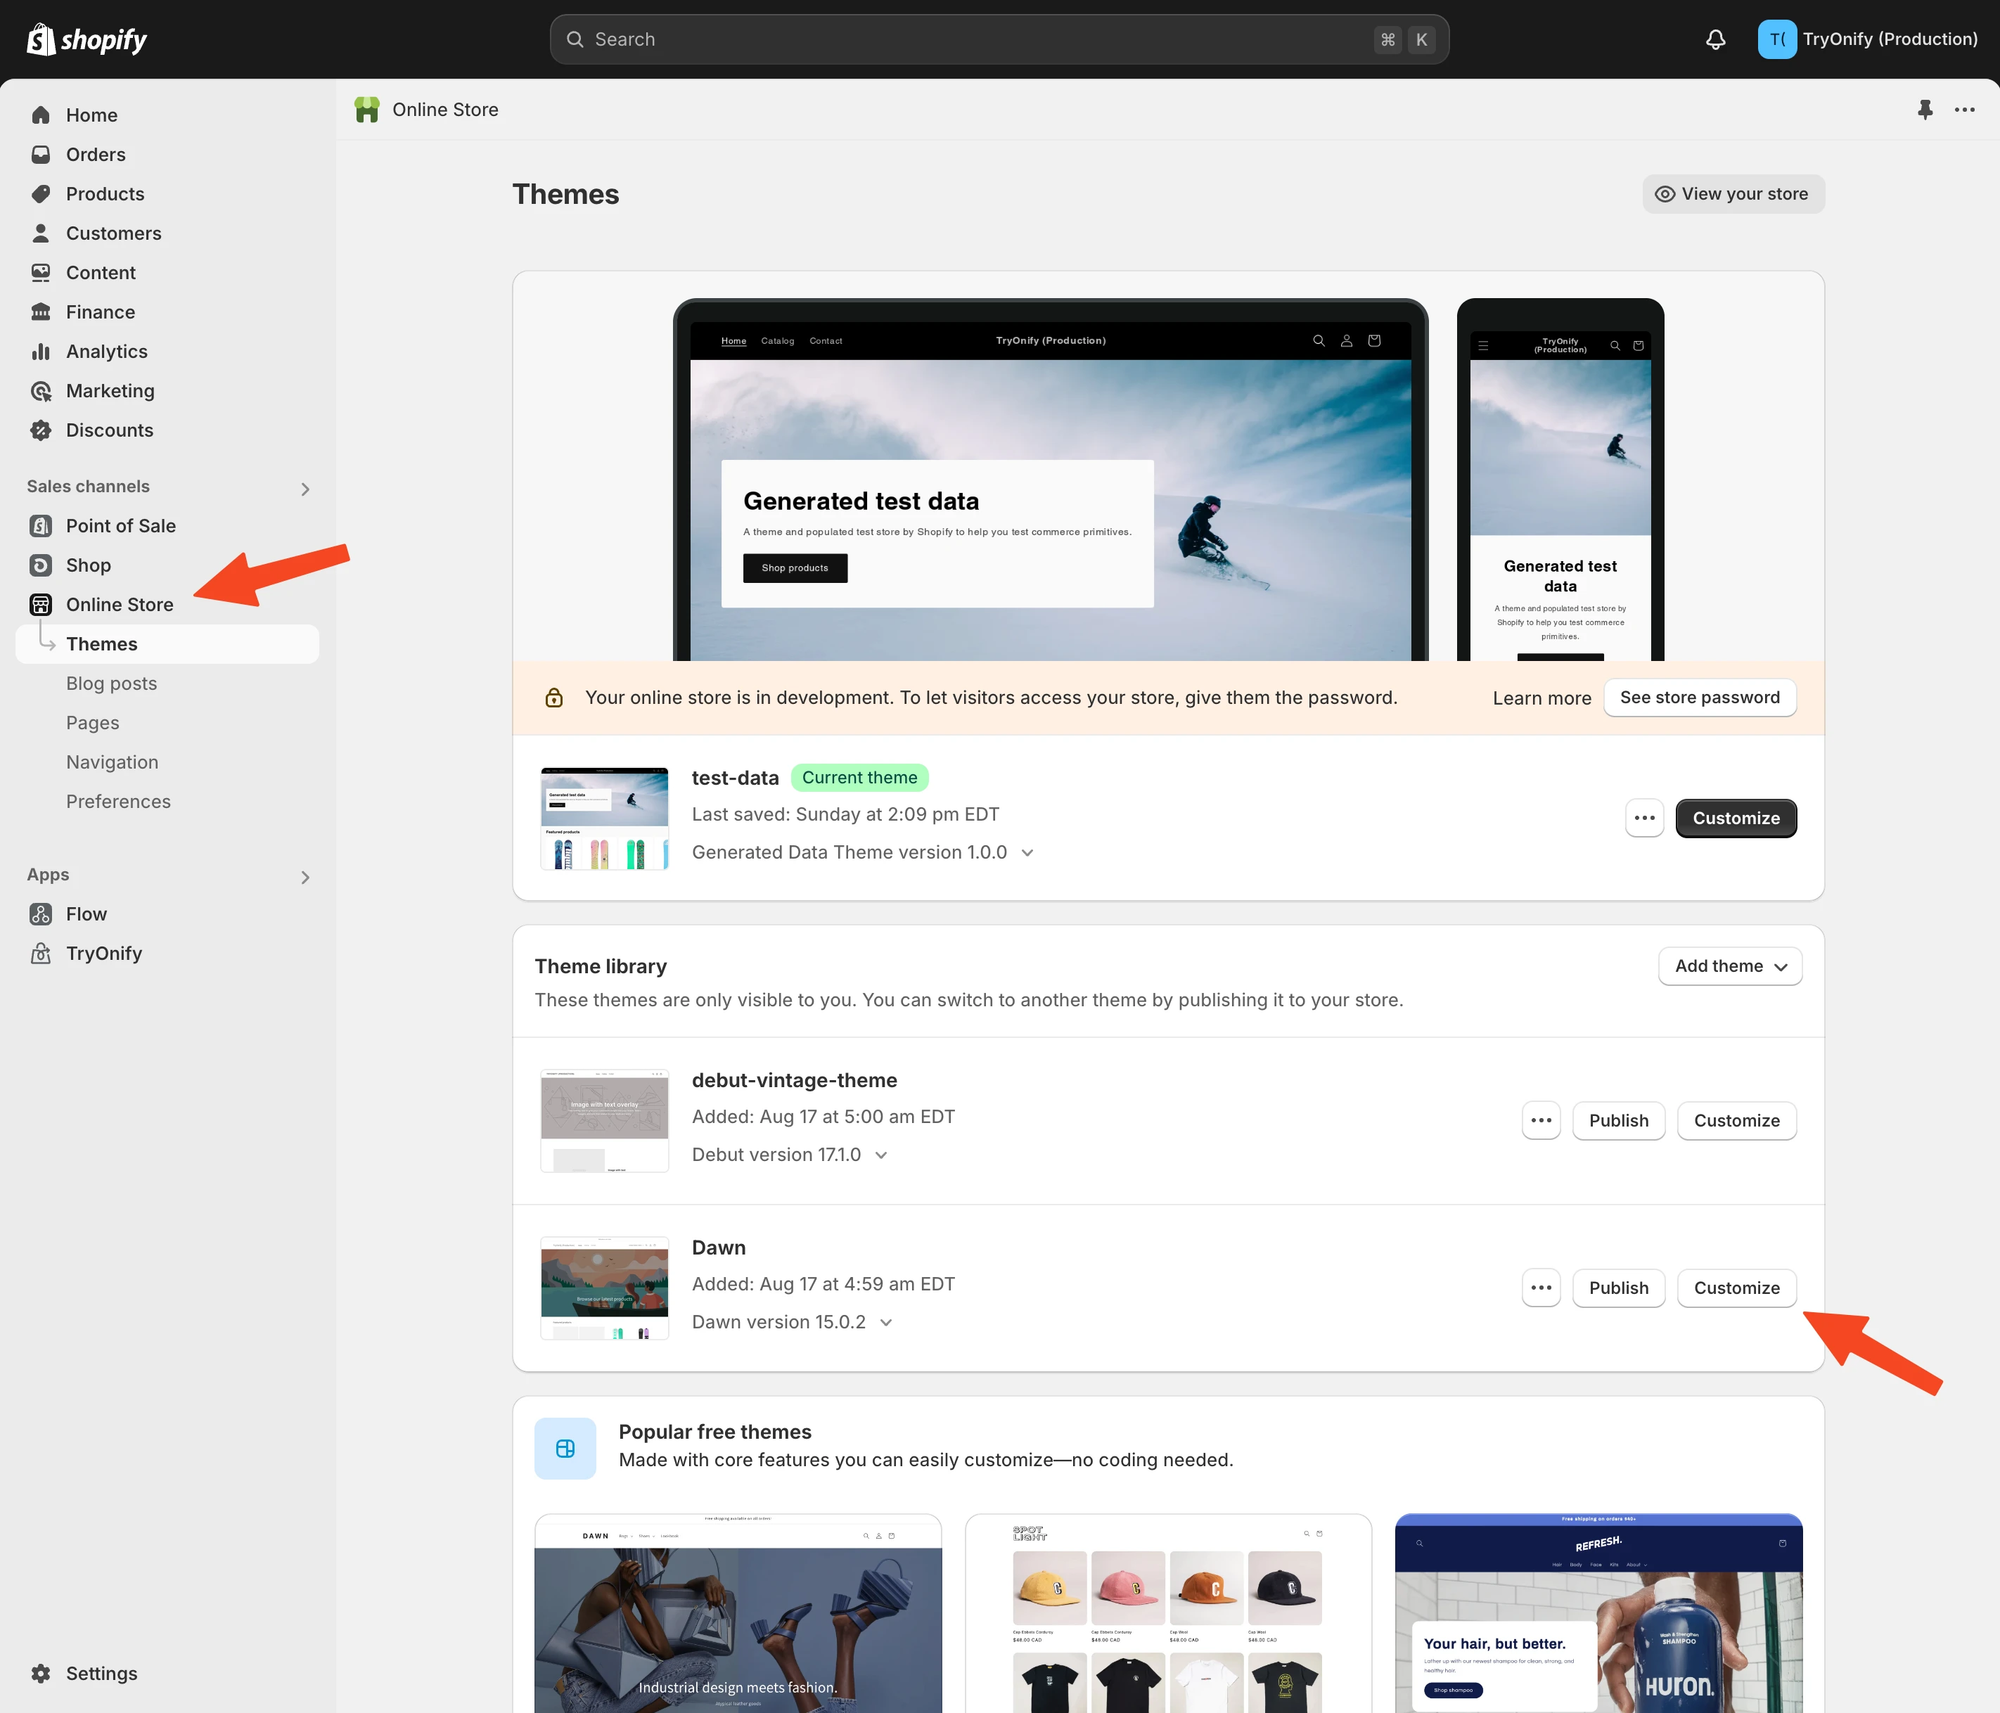Click the Content icon in sidebar

(x=41, y=273)
